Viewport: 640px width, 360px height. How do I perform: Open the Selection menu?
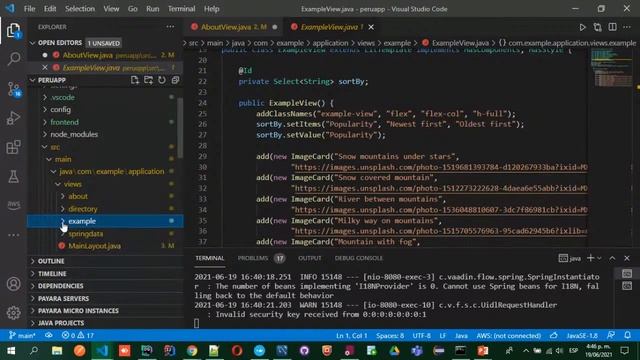(x=80, y=9)
